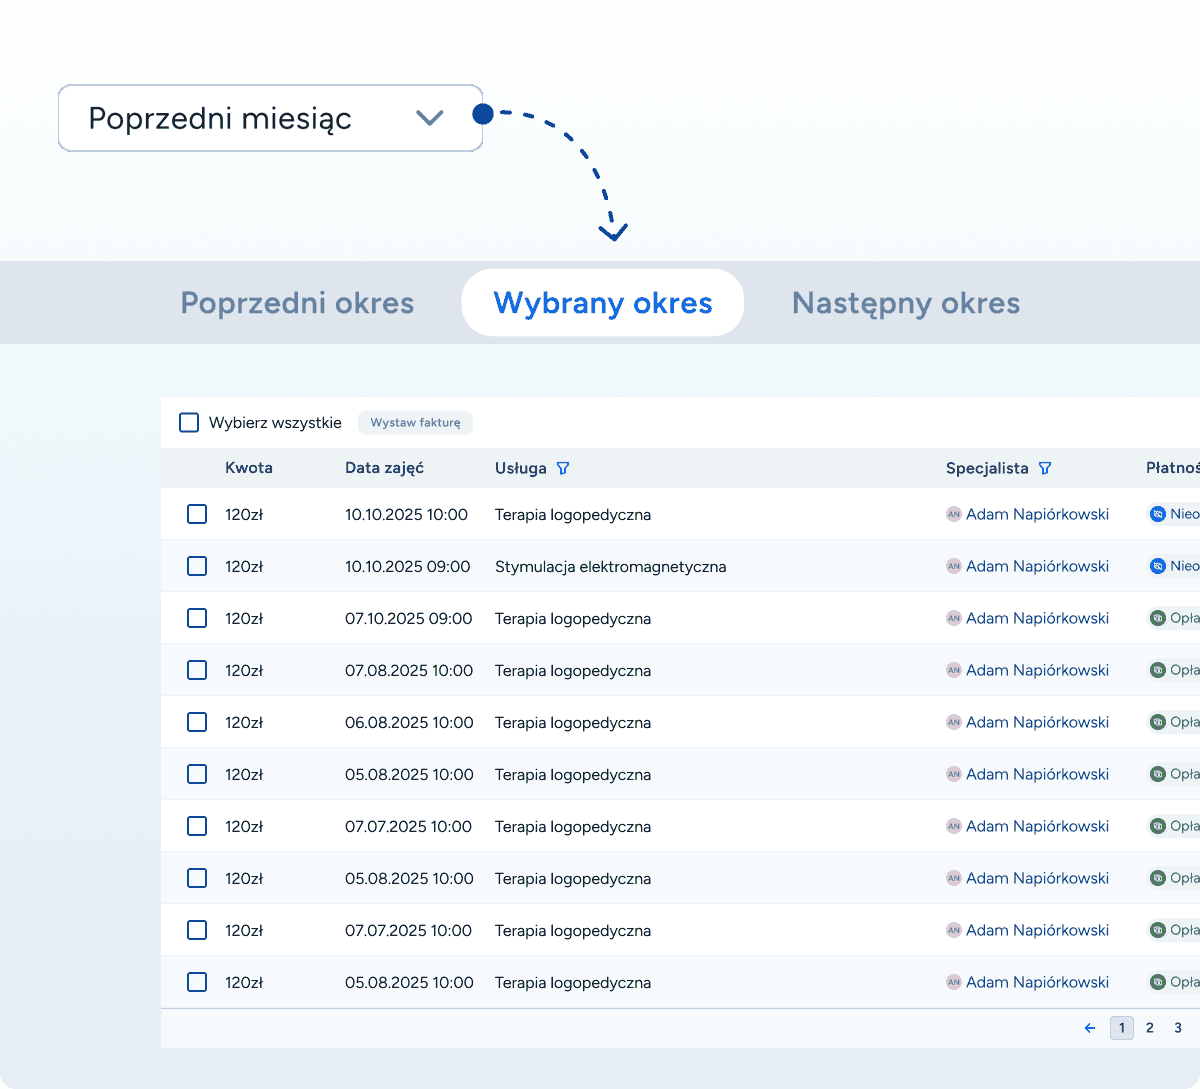This screenshot has width=1200, height=1089.
Task: Select the Wybrany okres tab
Action: [603, 303]
